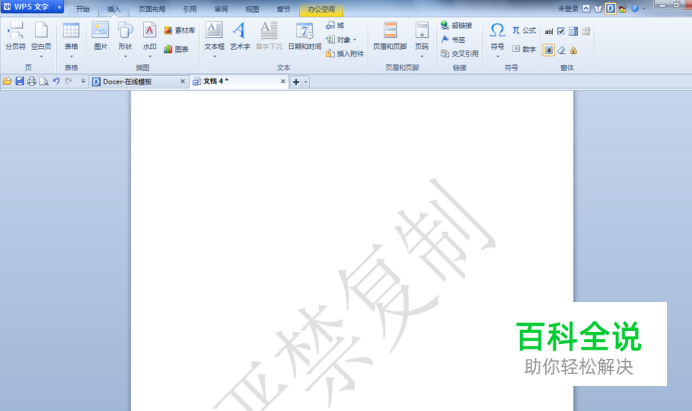Insert a field (域)
Screen dimensions: 692x411
tap(335, 26)
